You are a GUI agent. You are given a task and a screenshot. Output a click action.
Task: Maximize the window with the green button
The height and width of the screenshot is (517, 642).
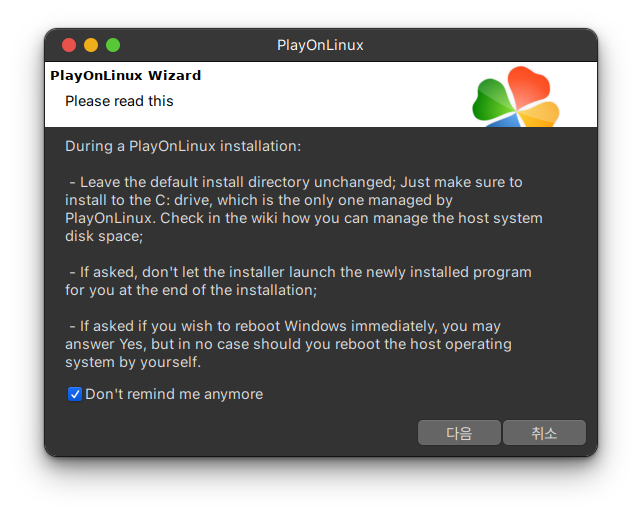click(x=113, y=45)
